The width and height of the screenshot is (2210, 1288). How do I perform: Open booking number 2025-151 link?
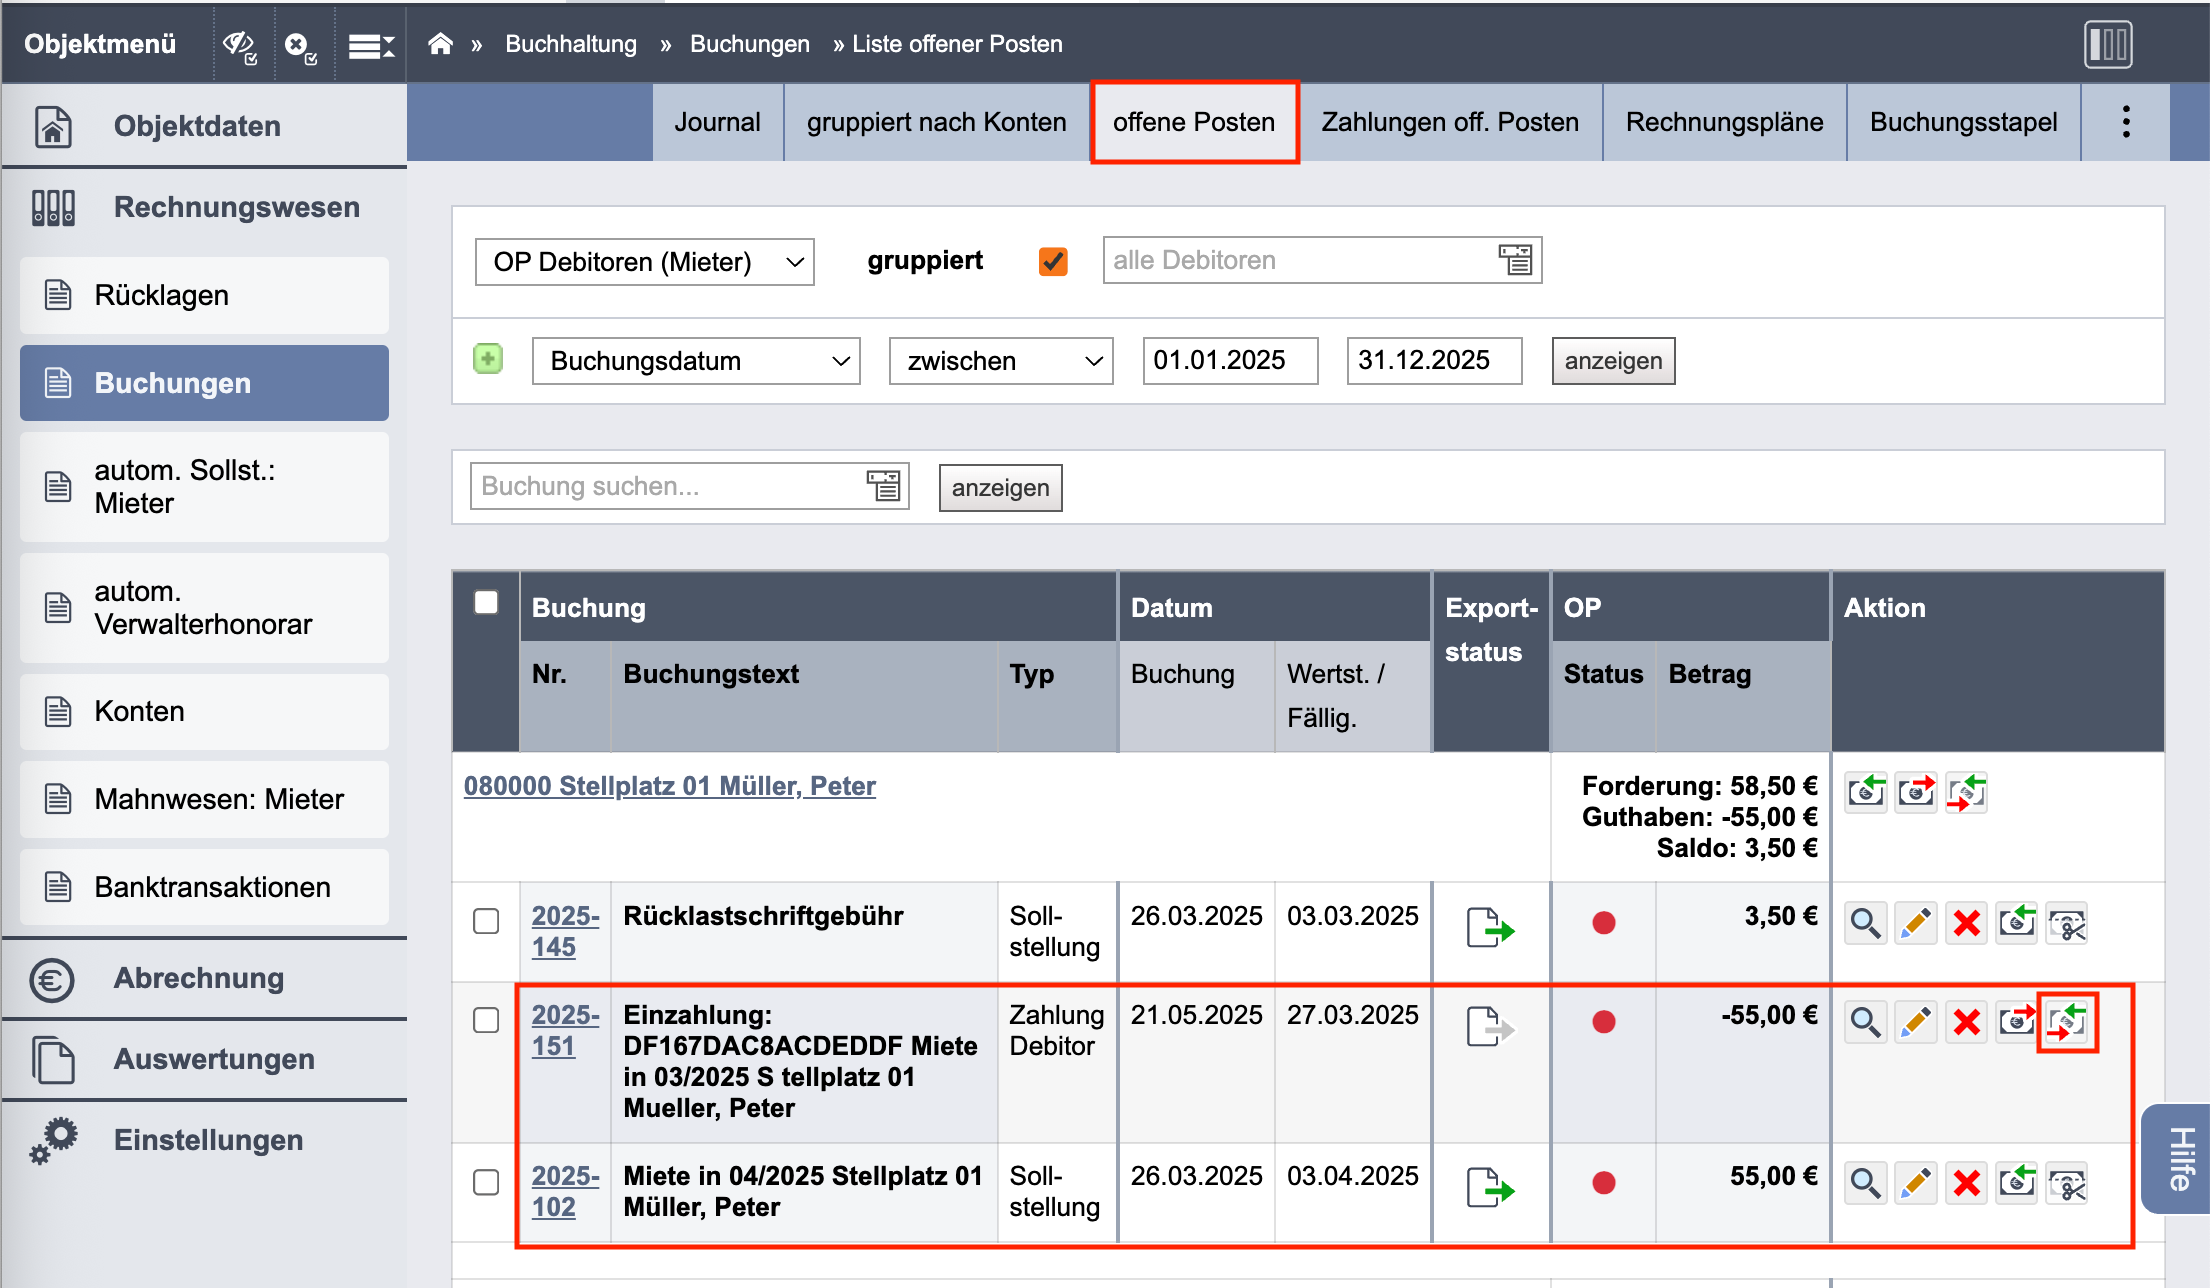pos(565,1030)
